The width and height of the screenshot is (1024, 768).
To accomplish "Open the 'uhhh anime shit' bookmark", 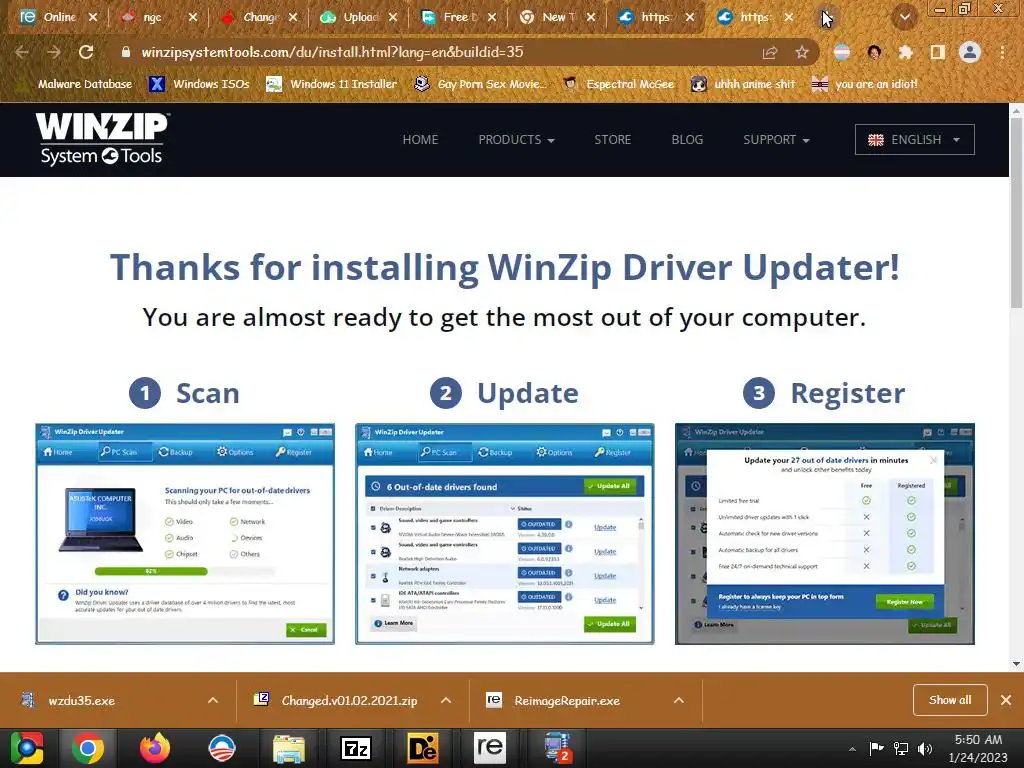I will click(743, 84).
